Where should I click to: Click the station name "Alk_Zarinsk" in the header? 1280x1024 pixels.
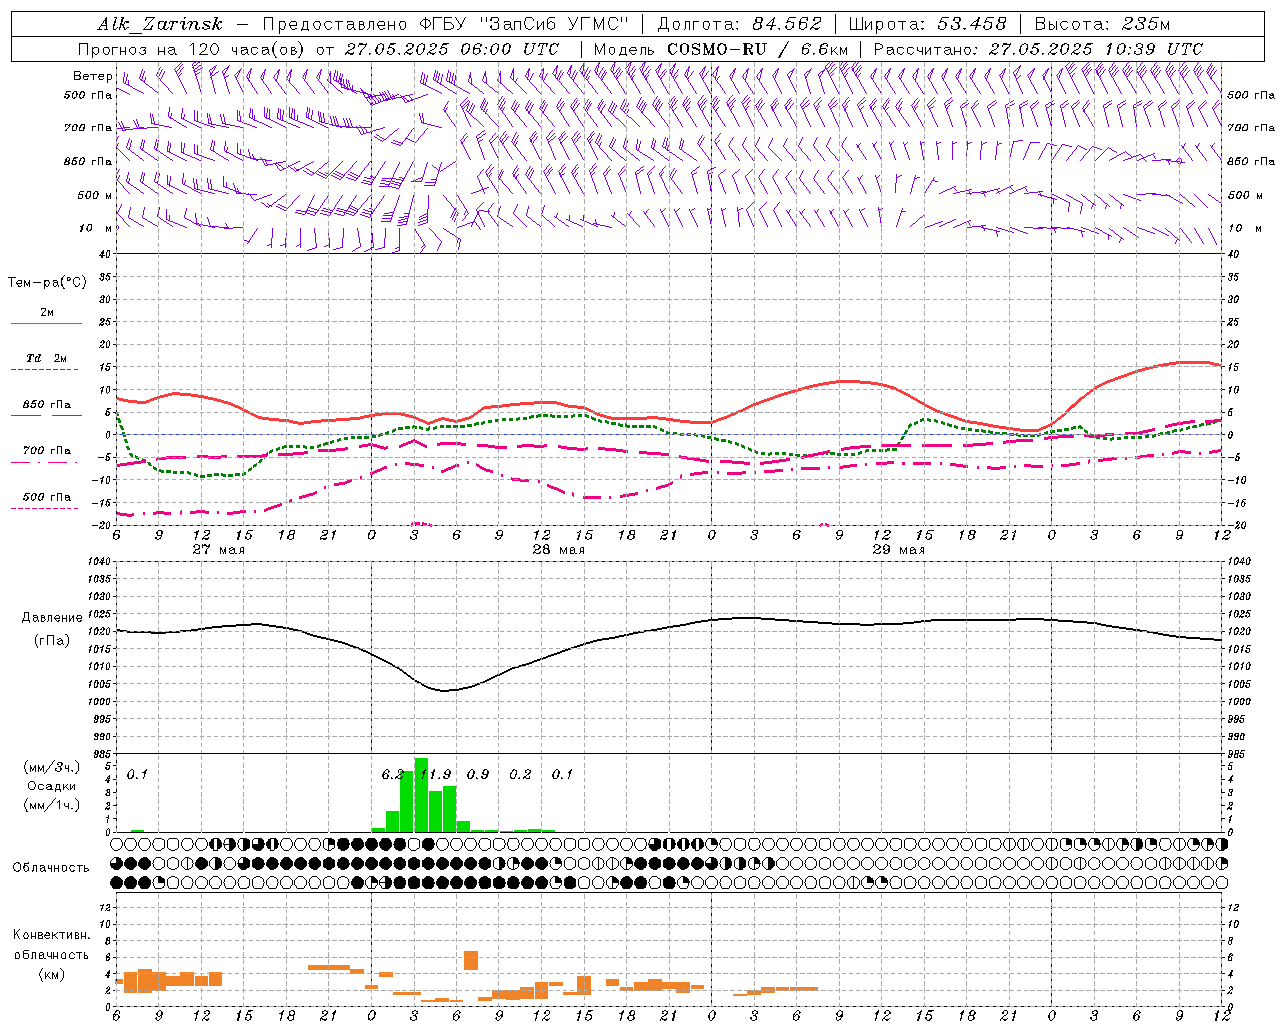160,24
